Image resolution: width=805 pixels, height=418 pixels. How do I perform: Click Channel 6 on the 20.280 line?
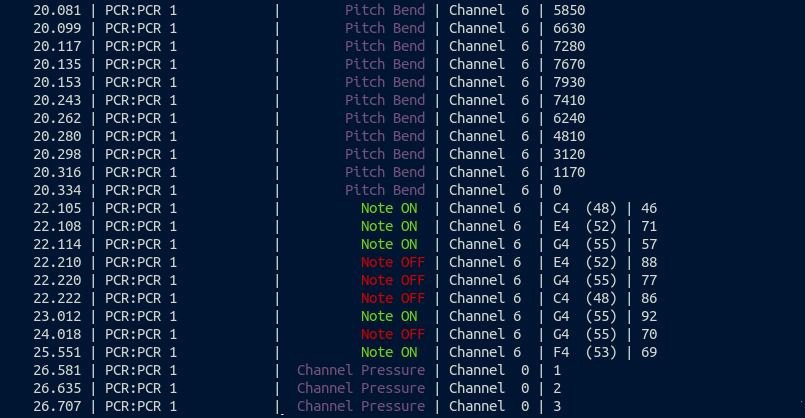[489, 136]
